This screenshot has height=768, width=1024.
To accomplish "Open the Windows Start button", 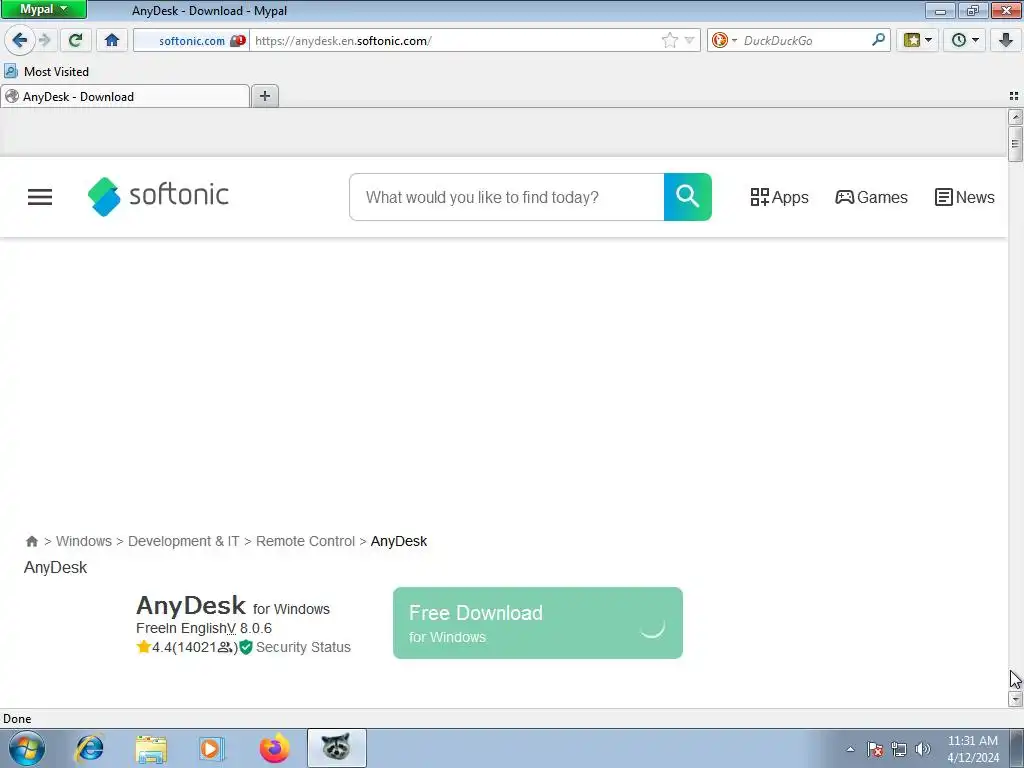I will [27, 748].
